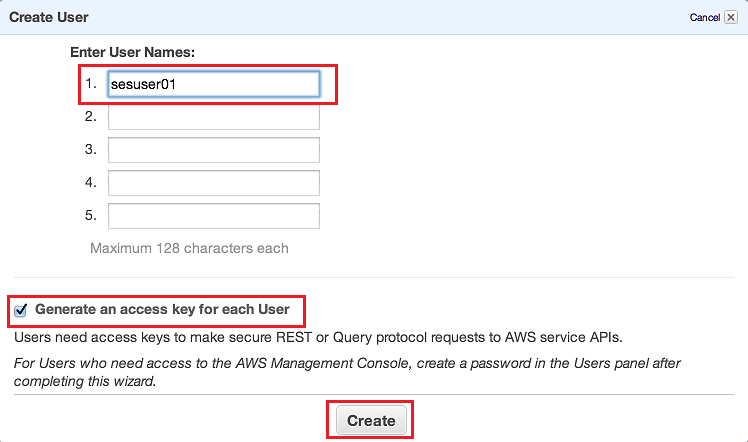The width and height of the screenshot is (748, 442).
Task: Select user name input field 2
Action: tap(214, 117)
